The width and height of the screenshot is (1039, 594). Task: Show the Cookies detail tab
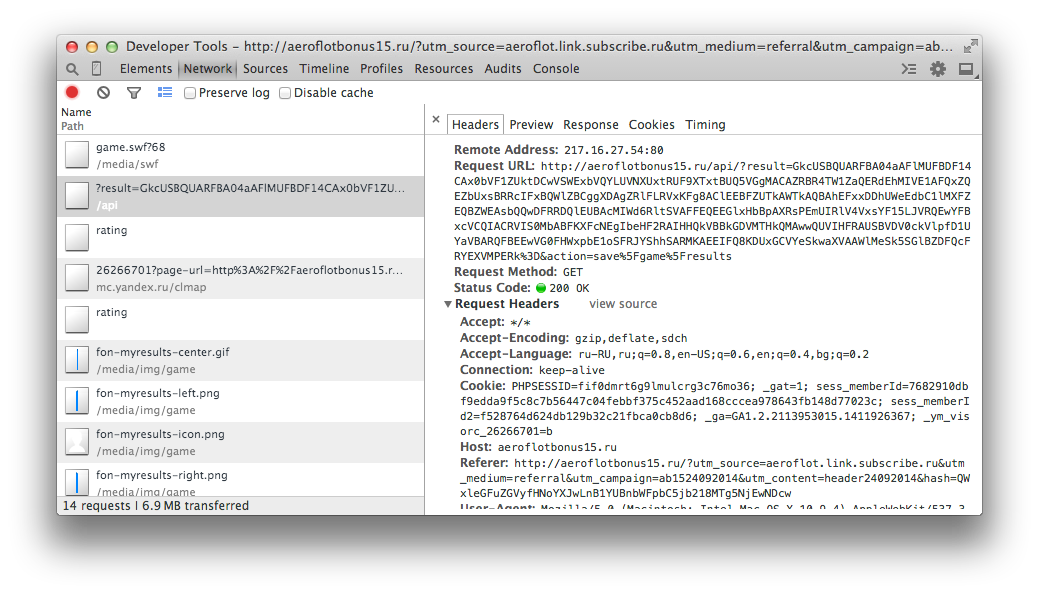[x=651, y=125]
